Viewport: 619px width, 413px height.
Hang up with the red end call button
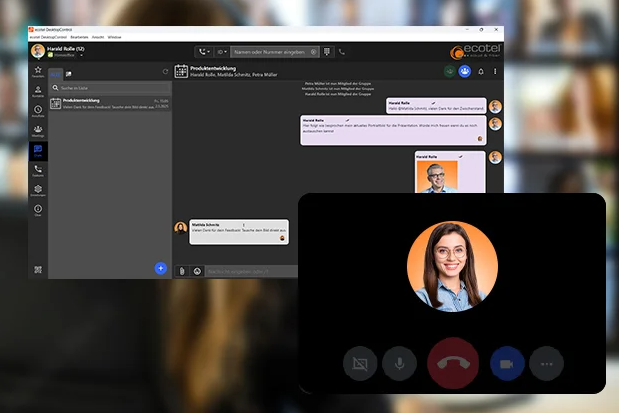[452, 364]
